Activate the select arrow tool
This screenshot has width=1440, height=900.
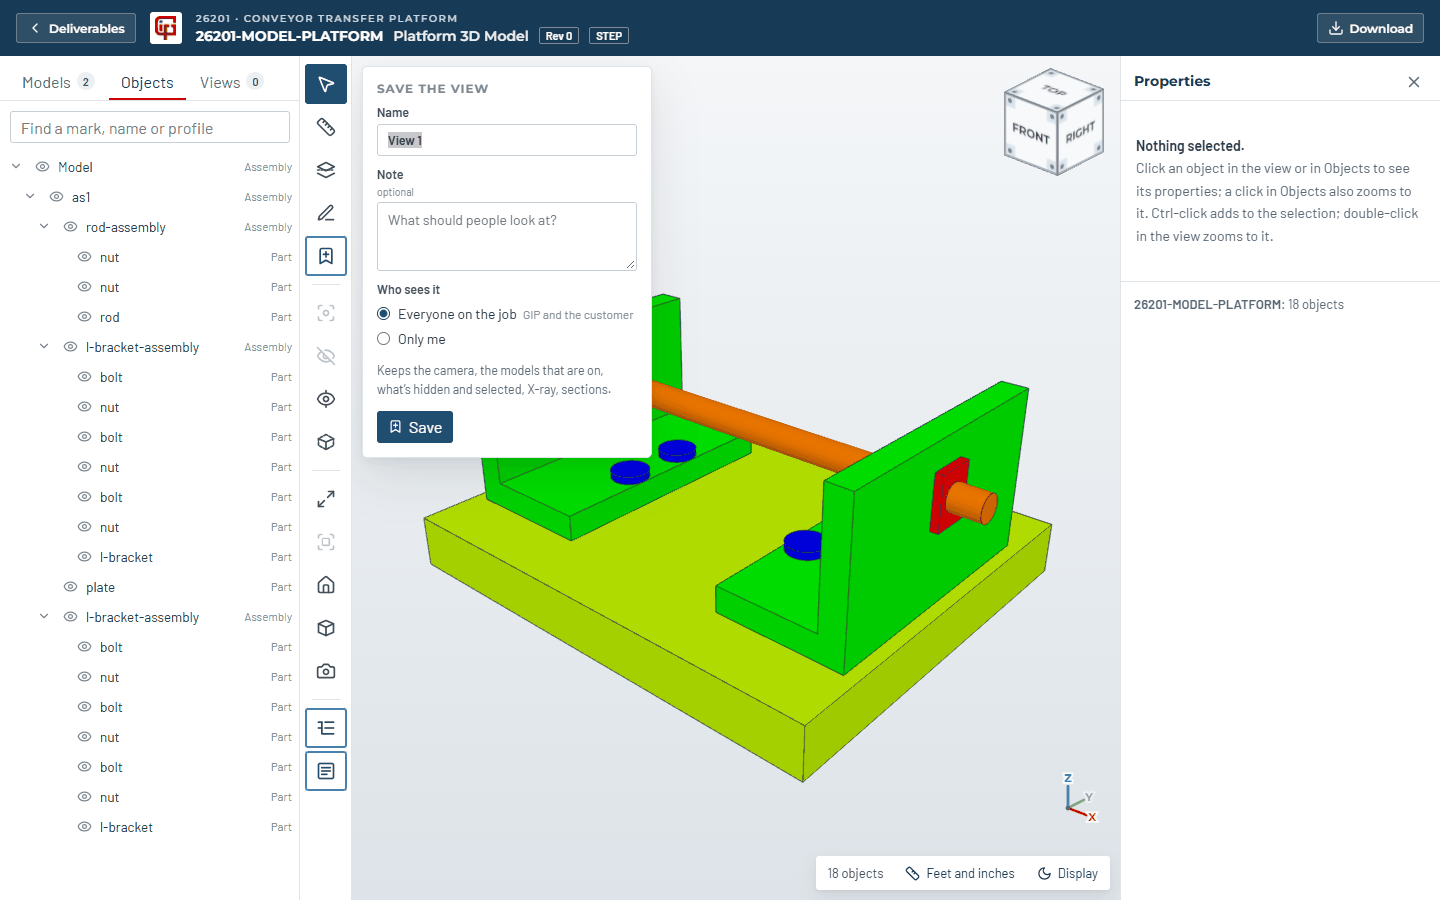point(326,84)
